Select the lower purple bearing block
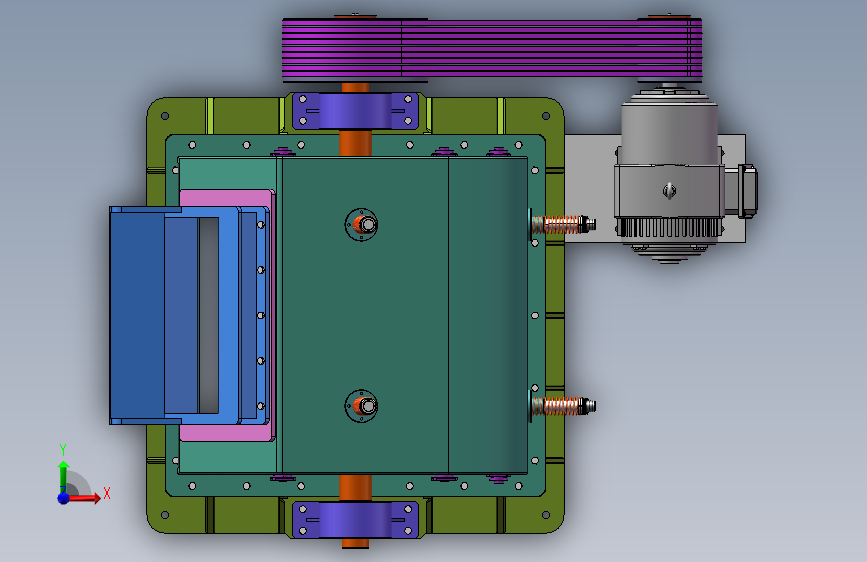The height and width of the screenshot is (562, 867). click(356, 520)
